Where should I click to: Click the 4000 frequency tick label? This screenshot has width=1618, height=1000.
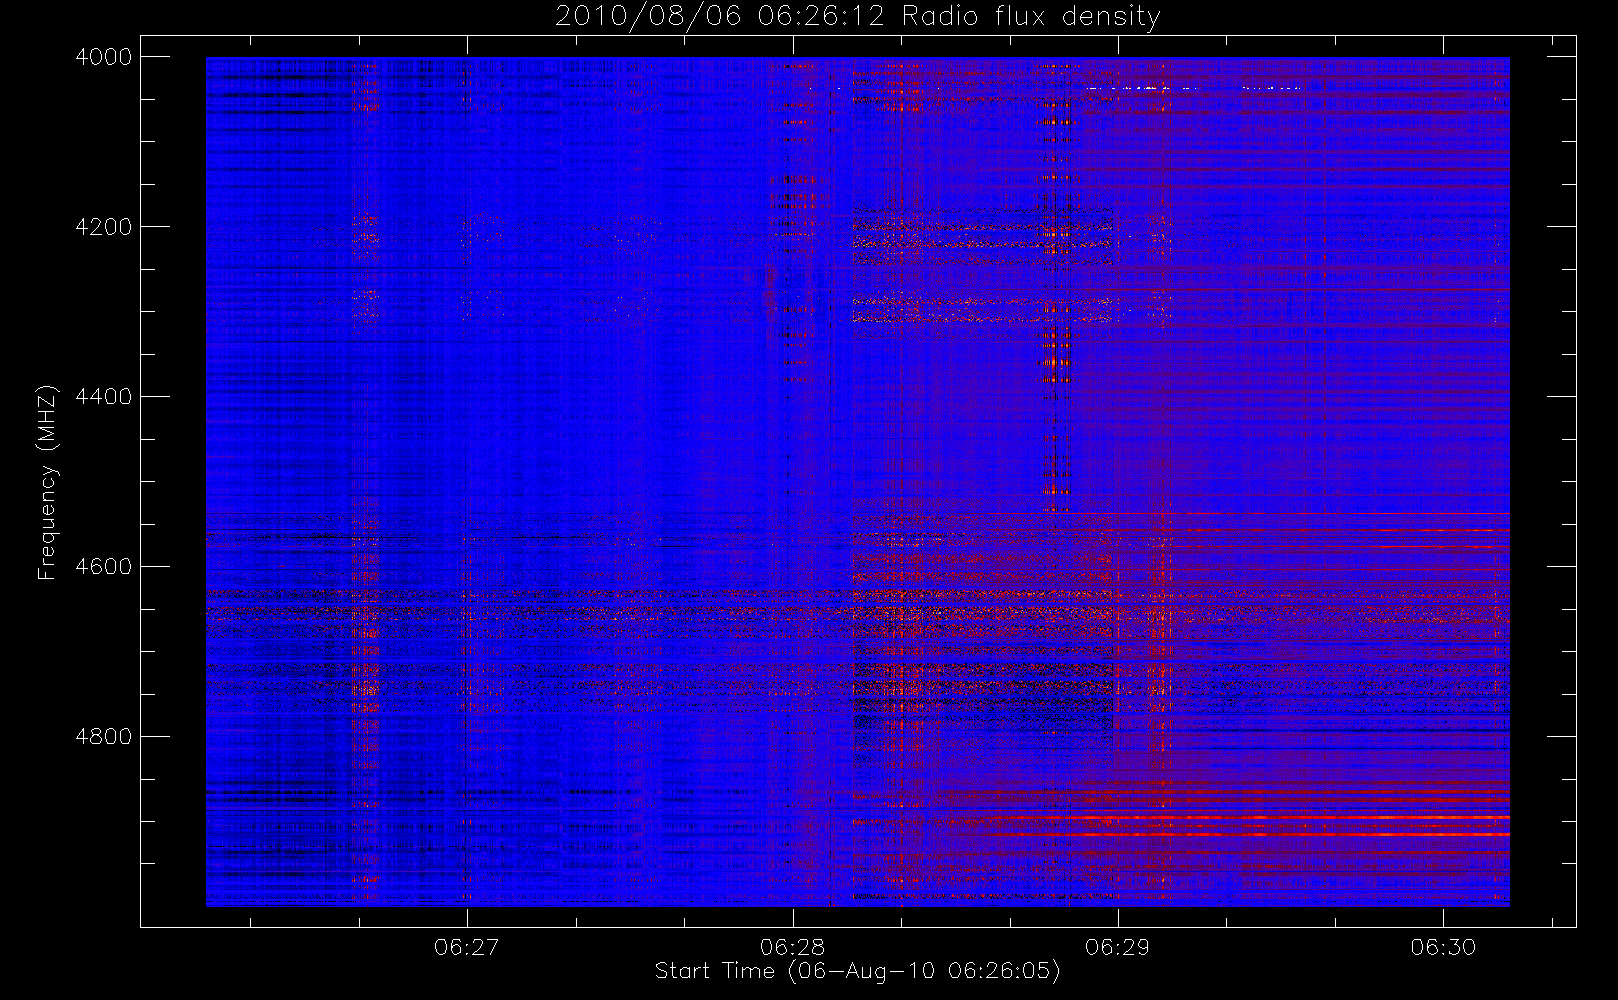(x=104, y=57)
